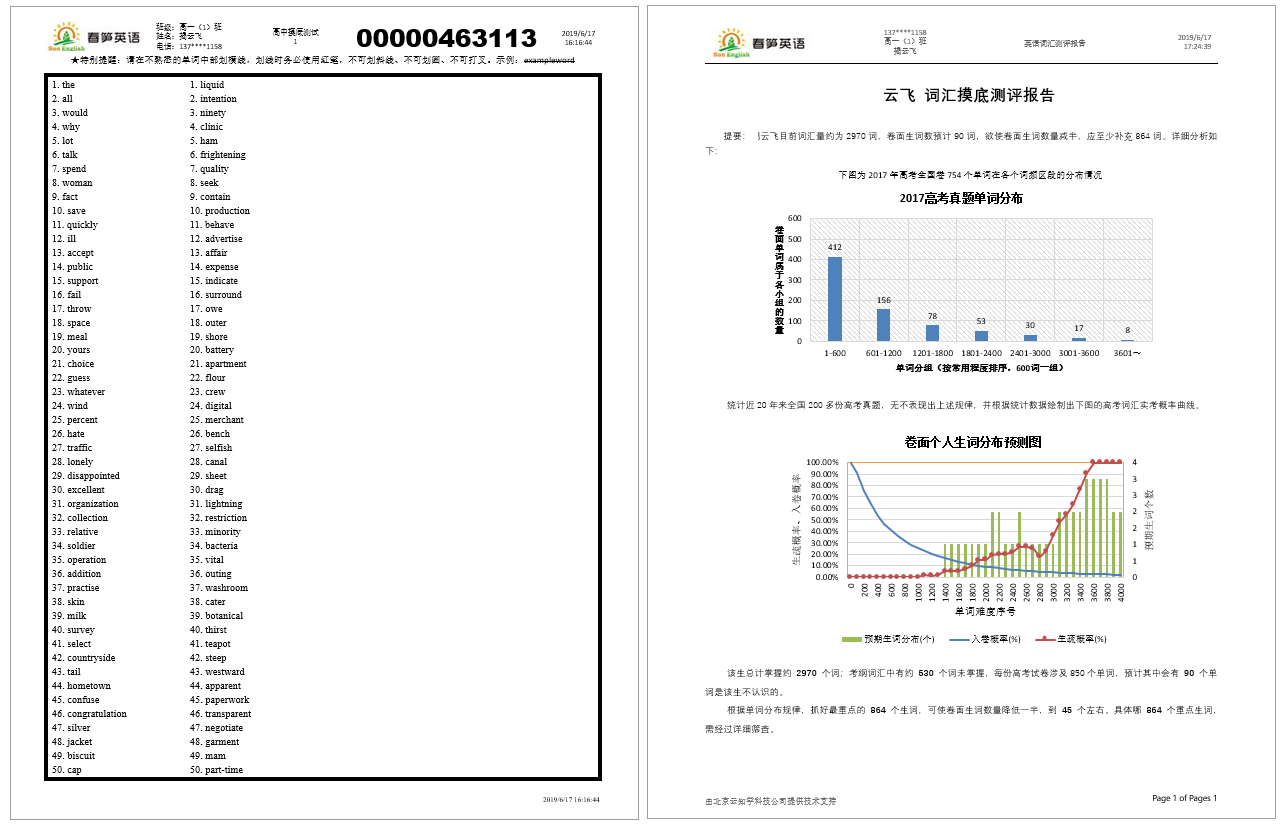Click the bar labeled 412 in the 2017 chart
Image resolution: width=1280 pixels, height=825 pixels.
coord(834,299)
